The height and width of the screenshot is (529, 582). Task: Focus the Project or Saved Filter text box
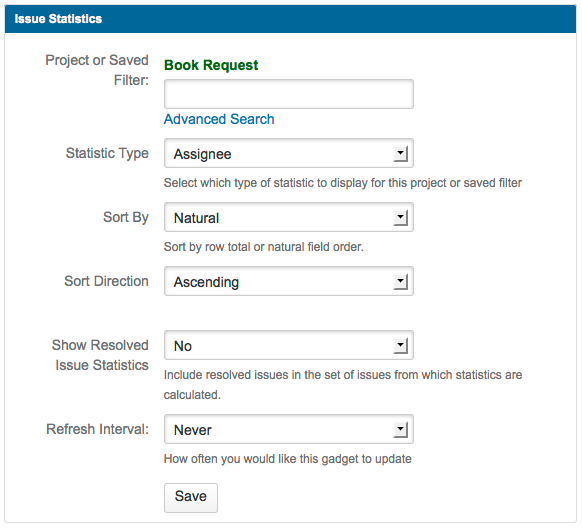pyautogui.click(x=289, y=94)
